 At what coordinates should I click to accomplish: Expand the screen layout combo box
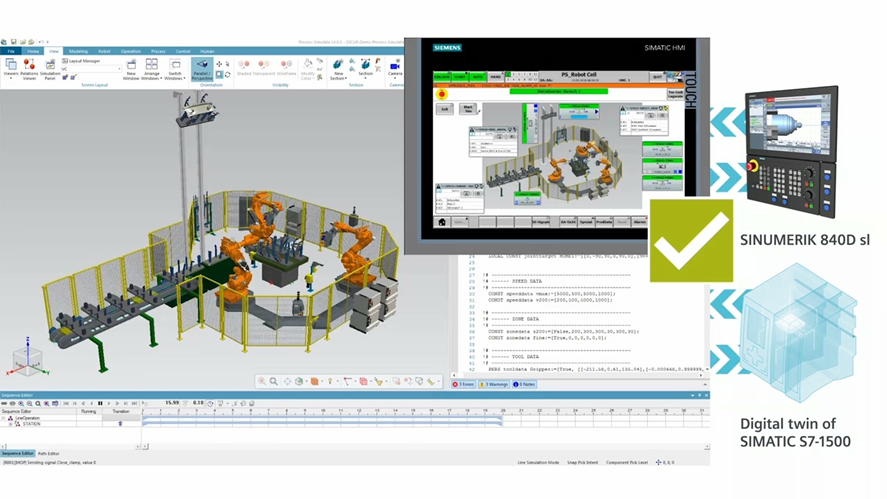pyautogui.click(x=119, y=69)
